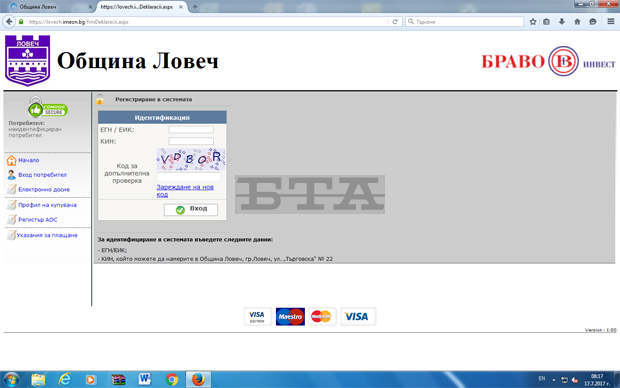Select Вход потребител in sidebar menu
The height and width of the screenshot is (388, 620).
[x=42, y=175]
